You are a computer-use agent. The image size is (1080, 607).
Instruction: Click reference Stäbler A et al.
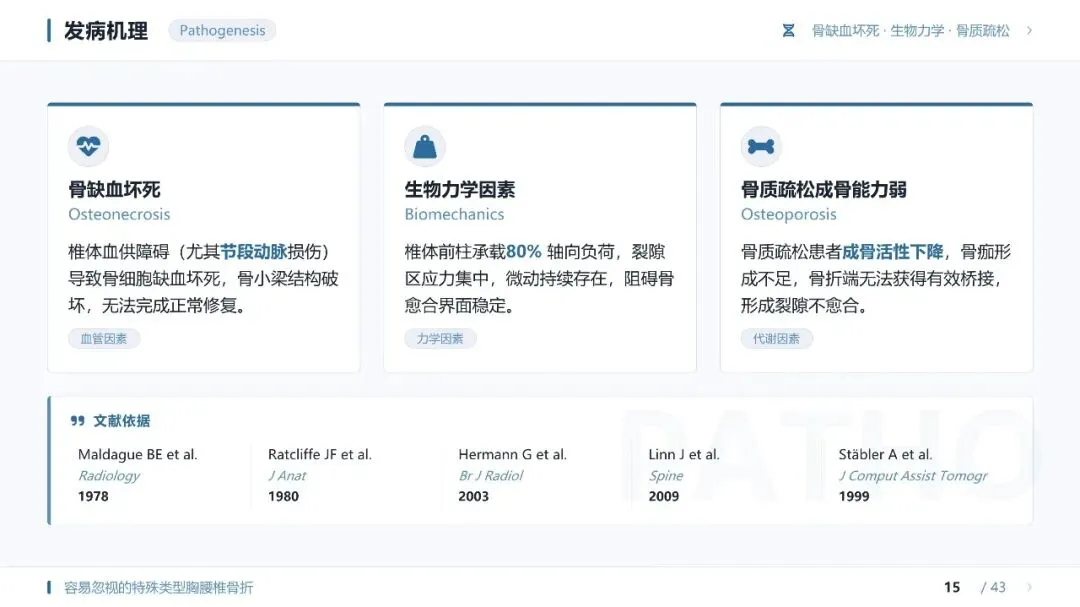[x=885, y=455]
